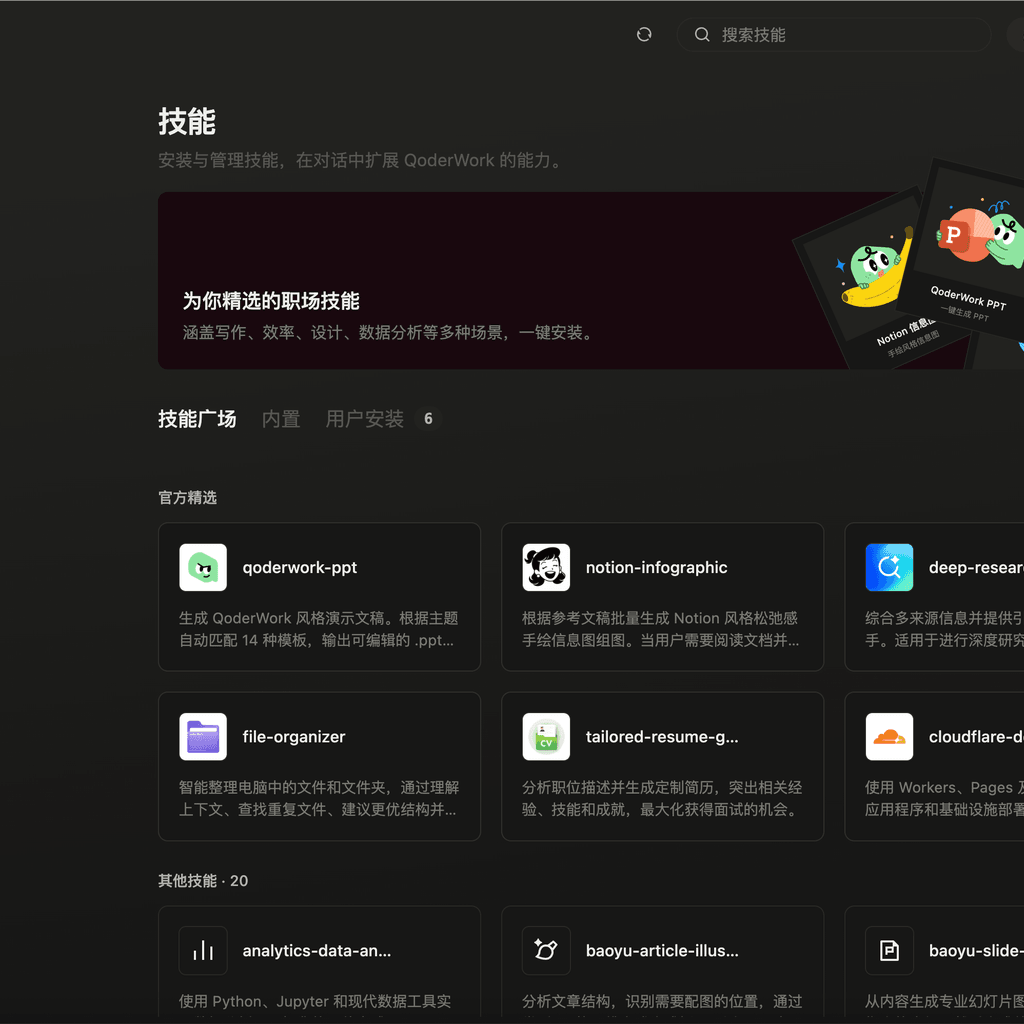The image size is (1024, 1024).
Task: Click the tailored-resume-generator CV icon
Action: (x=546, y=737)
